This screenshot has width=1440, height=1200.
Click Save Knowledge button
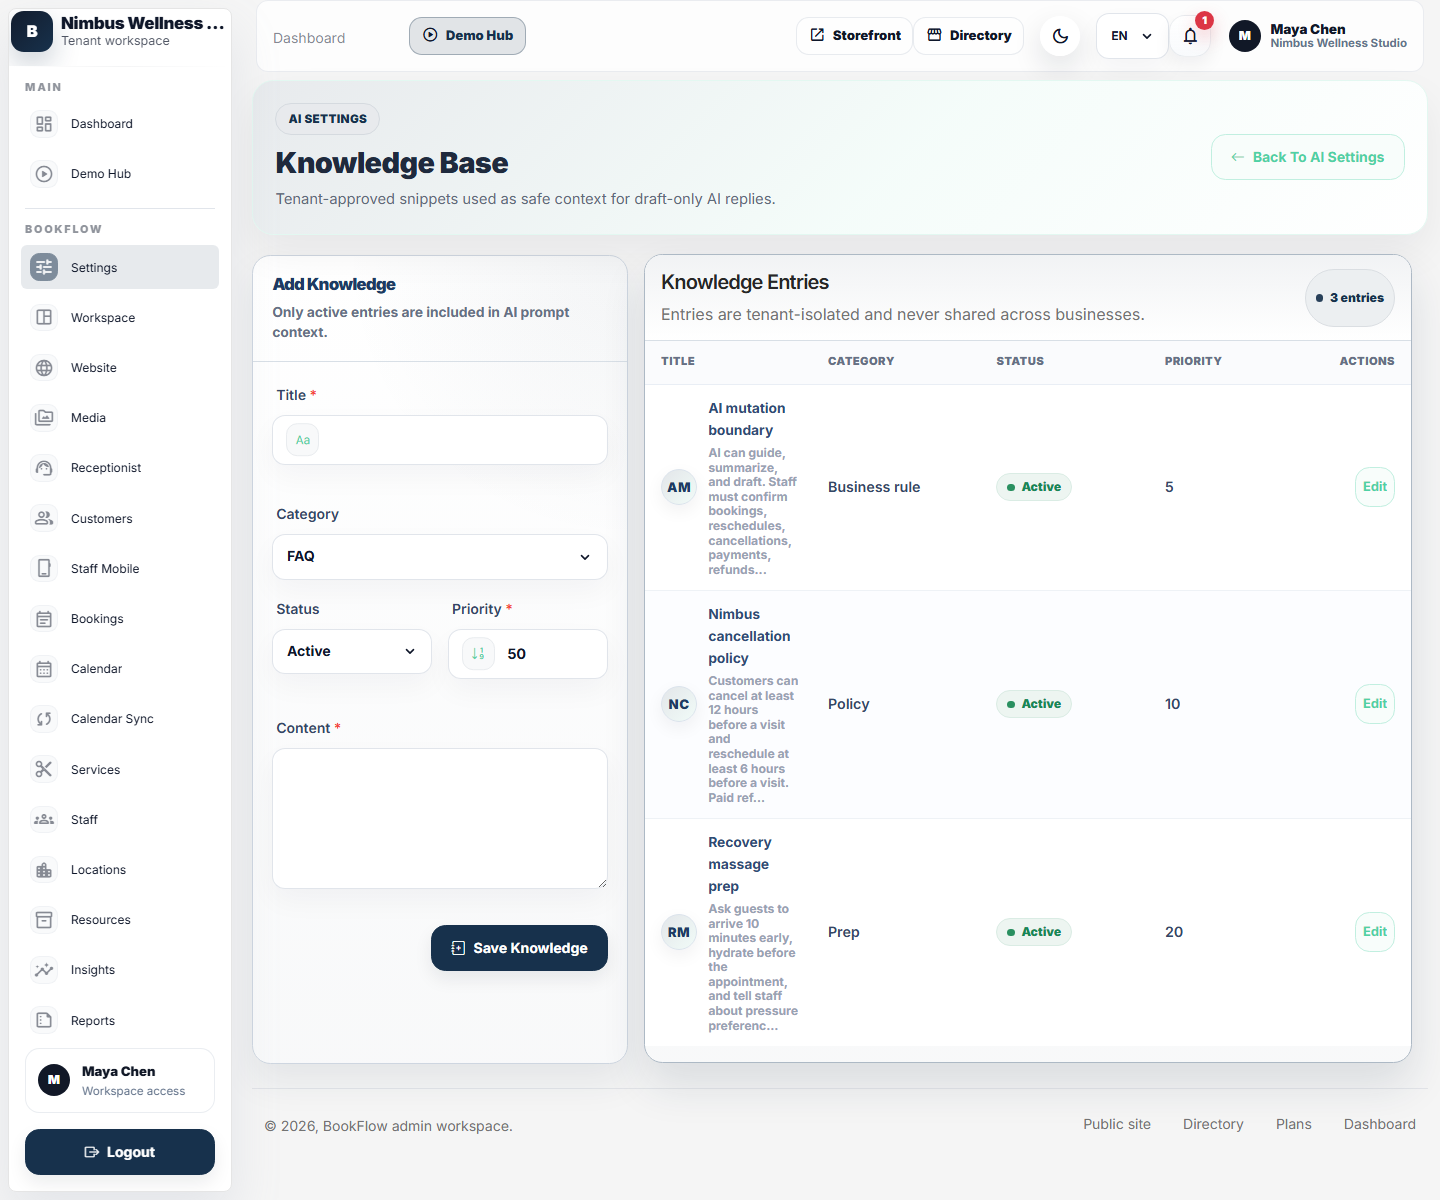[x=519, y=948]
